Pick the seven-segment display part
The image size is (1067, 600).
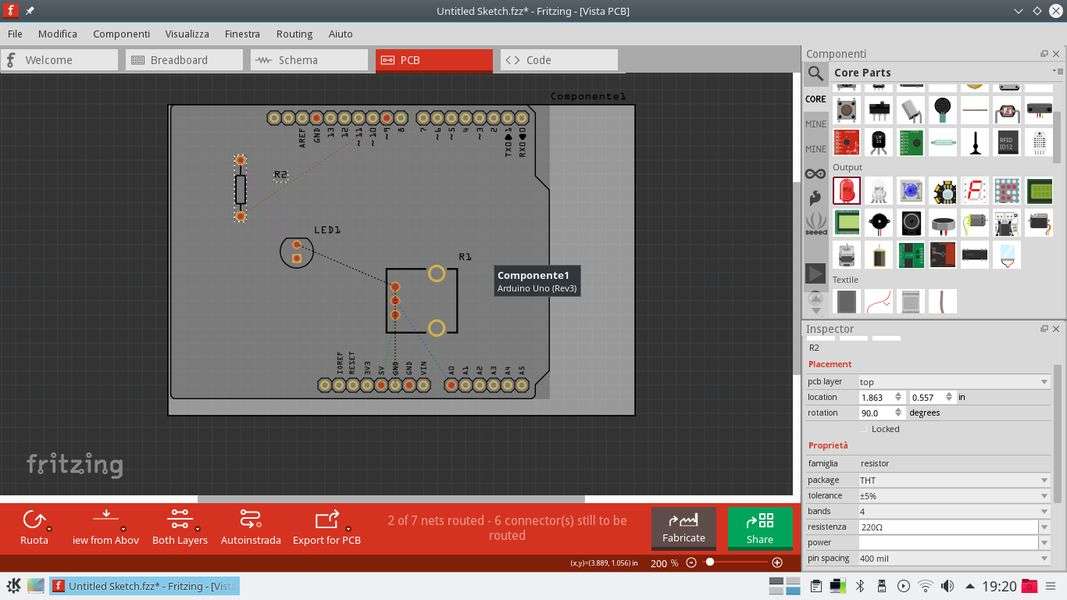click(x=974, y=191)
